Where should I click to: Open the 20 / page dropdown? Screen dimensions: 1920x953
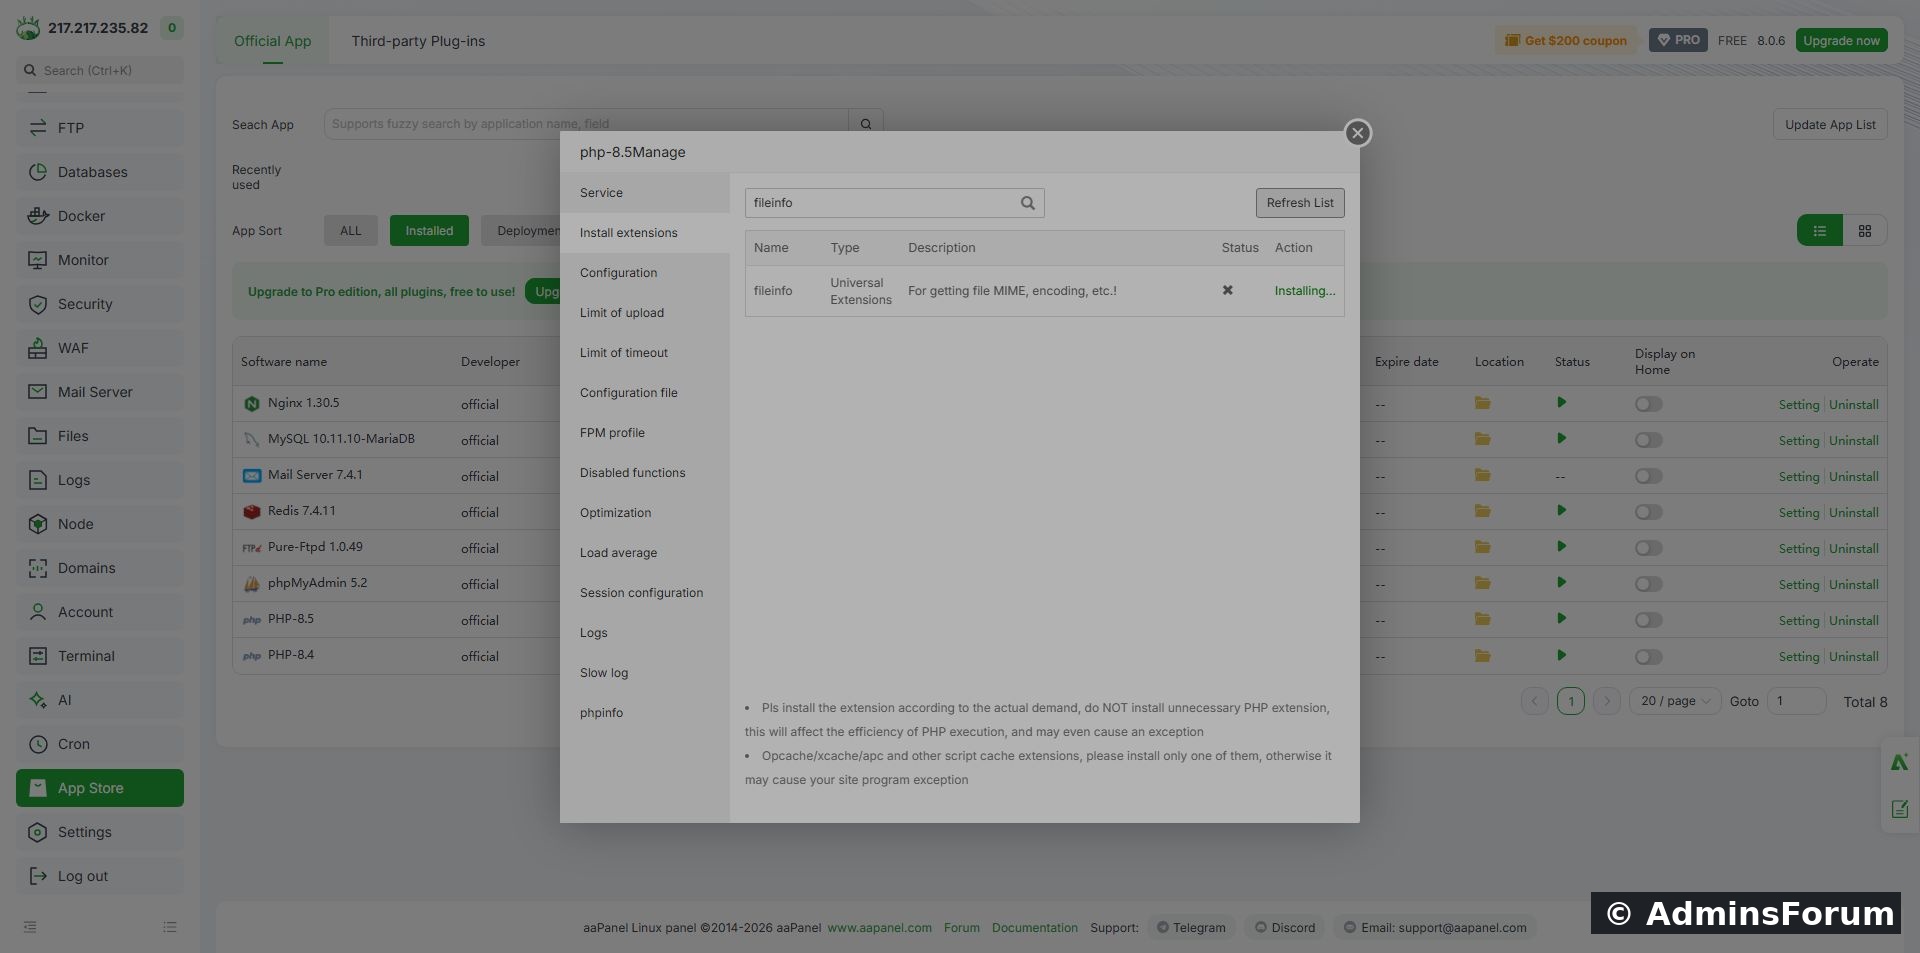[1675, 701]
